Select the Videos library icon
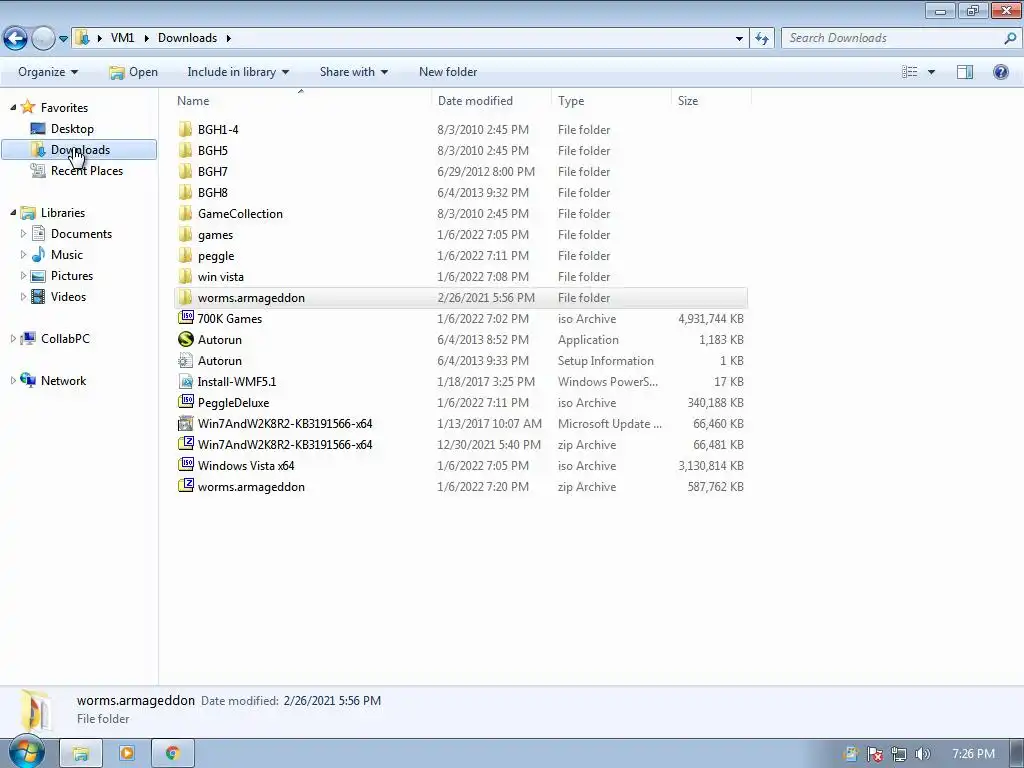Screen dimensions: 1024x768 pos(39,296)
